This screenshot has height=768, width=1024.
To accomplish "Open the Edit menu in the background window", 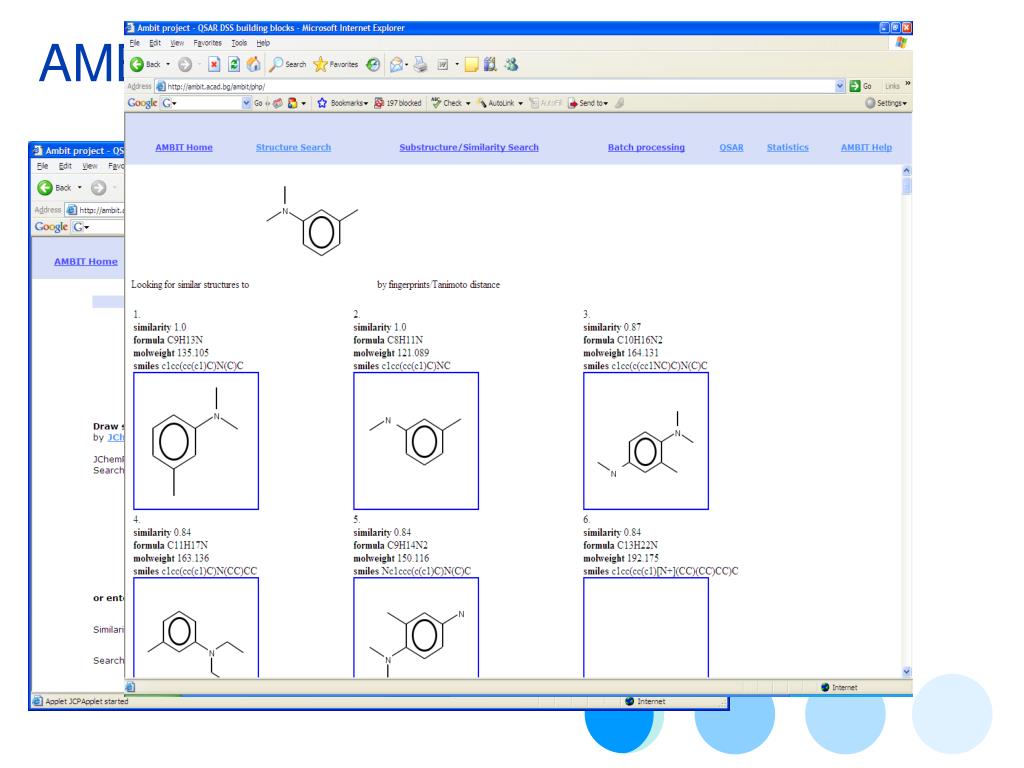I will 65,166.
